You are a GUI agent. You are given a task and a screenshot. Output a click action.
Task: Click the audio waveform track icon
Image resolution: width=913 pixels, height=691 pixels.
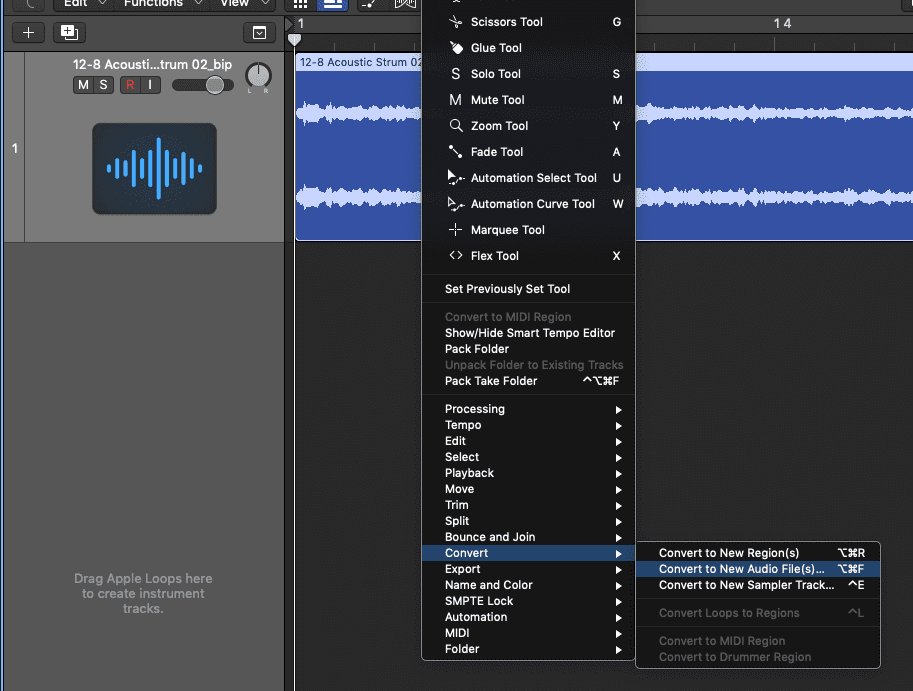(154, 168)
